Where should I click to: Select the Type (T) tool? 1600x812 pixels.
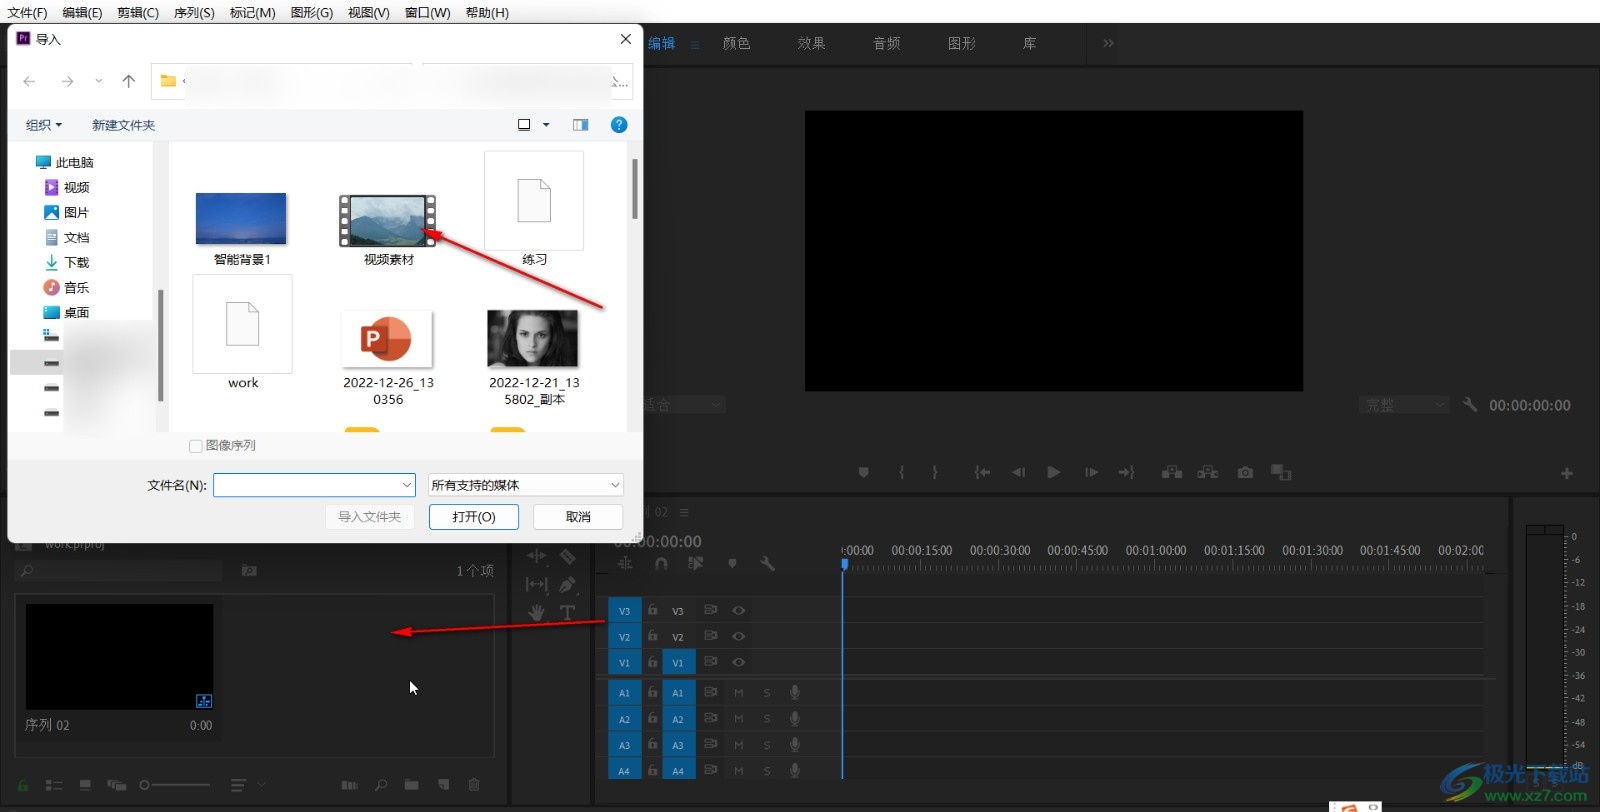click(567, 612)
